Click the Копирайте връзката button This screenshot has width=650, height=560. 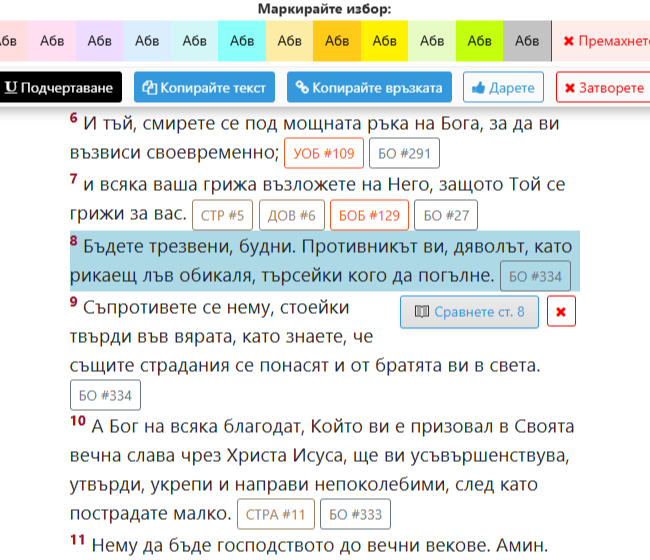point(369,87)
